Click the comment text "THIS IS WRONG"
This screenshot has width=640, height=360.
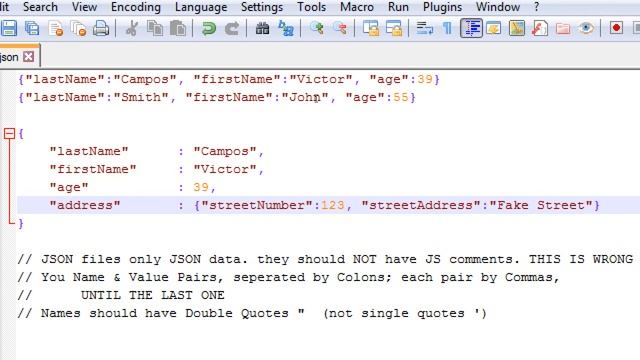point(581,259)
